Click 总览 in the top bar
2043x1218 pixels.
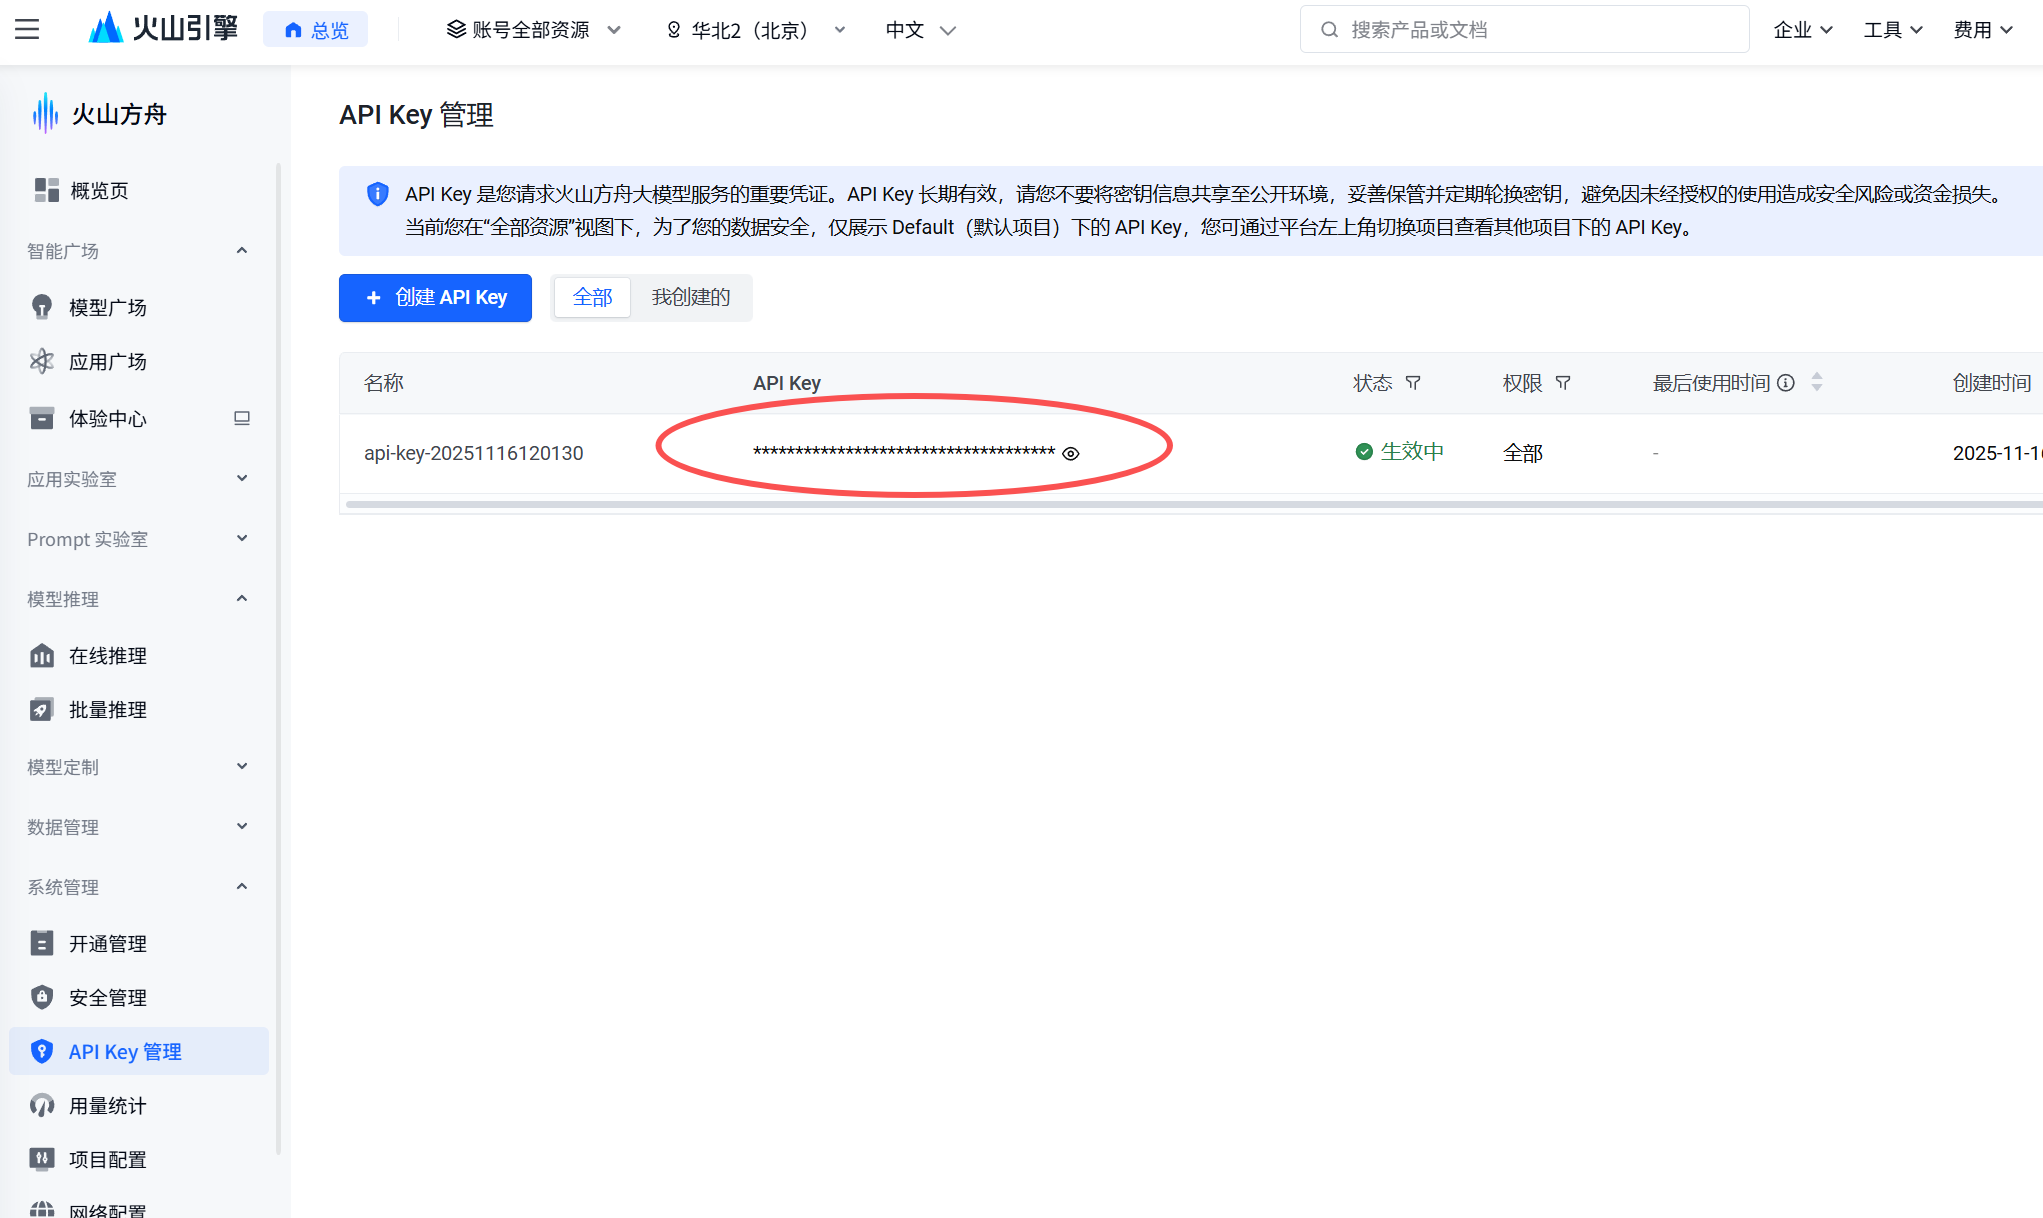coord(315,29)
